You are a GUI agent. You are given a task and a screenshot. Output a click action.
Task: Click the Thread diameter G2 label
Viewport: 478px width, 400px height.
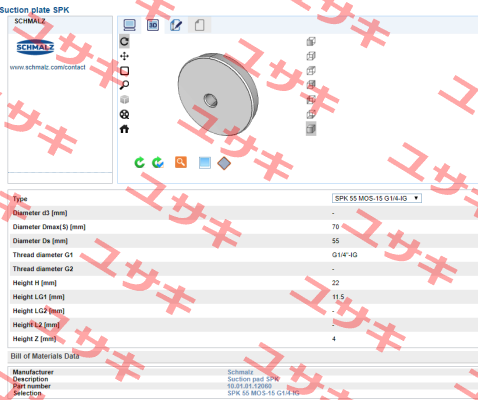pyautogui.click(x=43, y=269)
